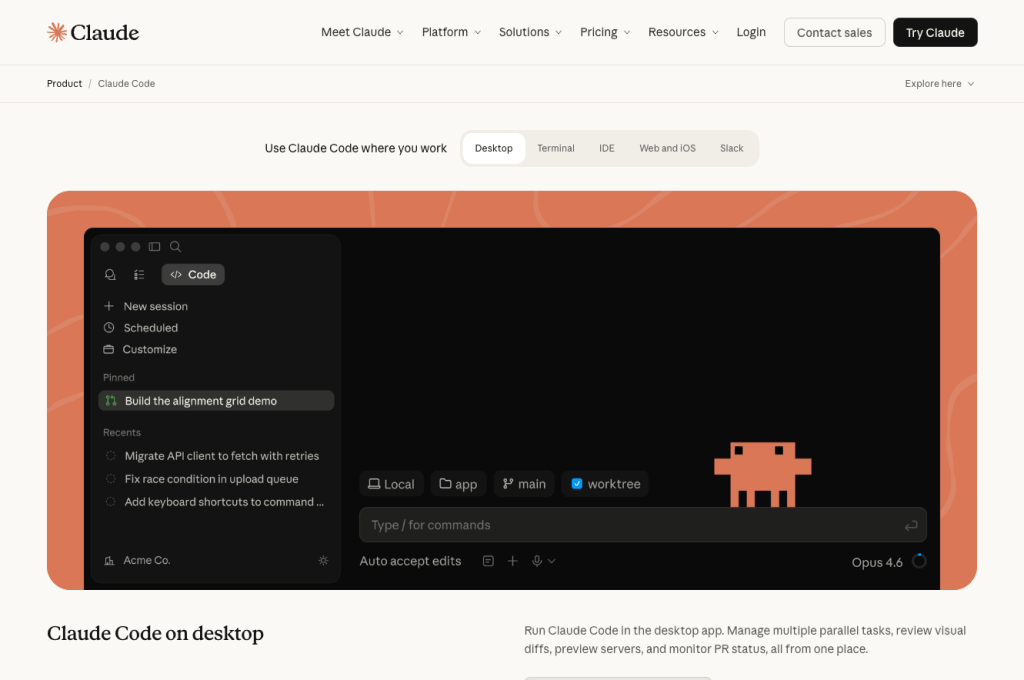Click the green branch icon of pinned session
The image size is (1024, 680).
[111, 400]
